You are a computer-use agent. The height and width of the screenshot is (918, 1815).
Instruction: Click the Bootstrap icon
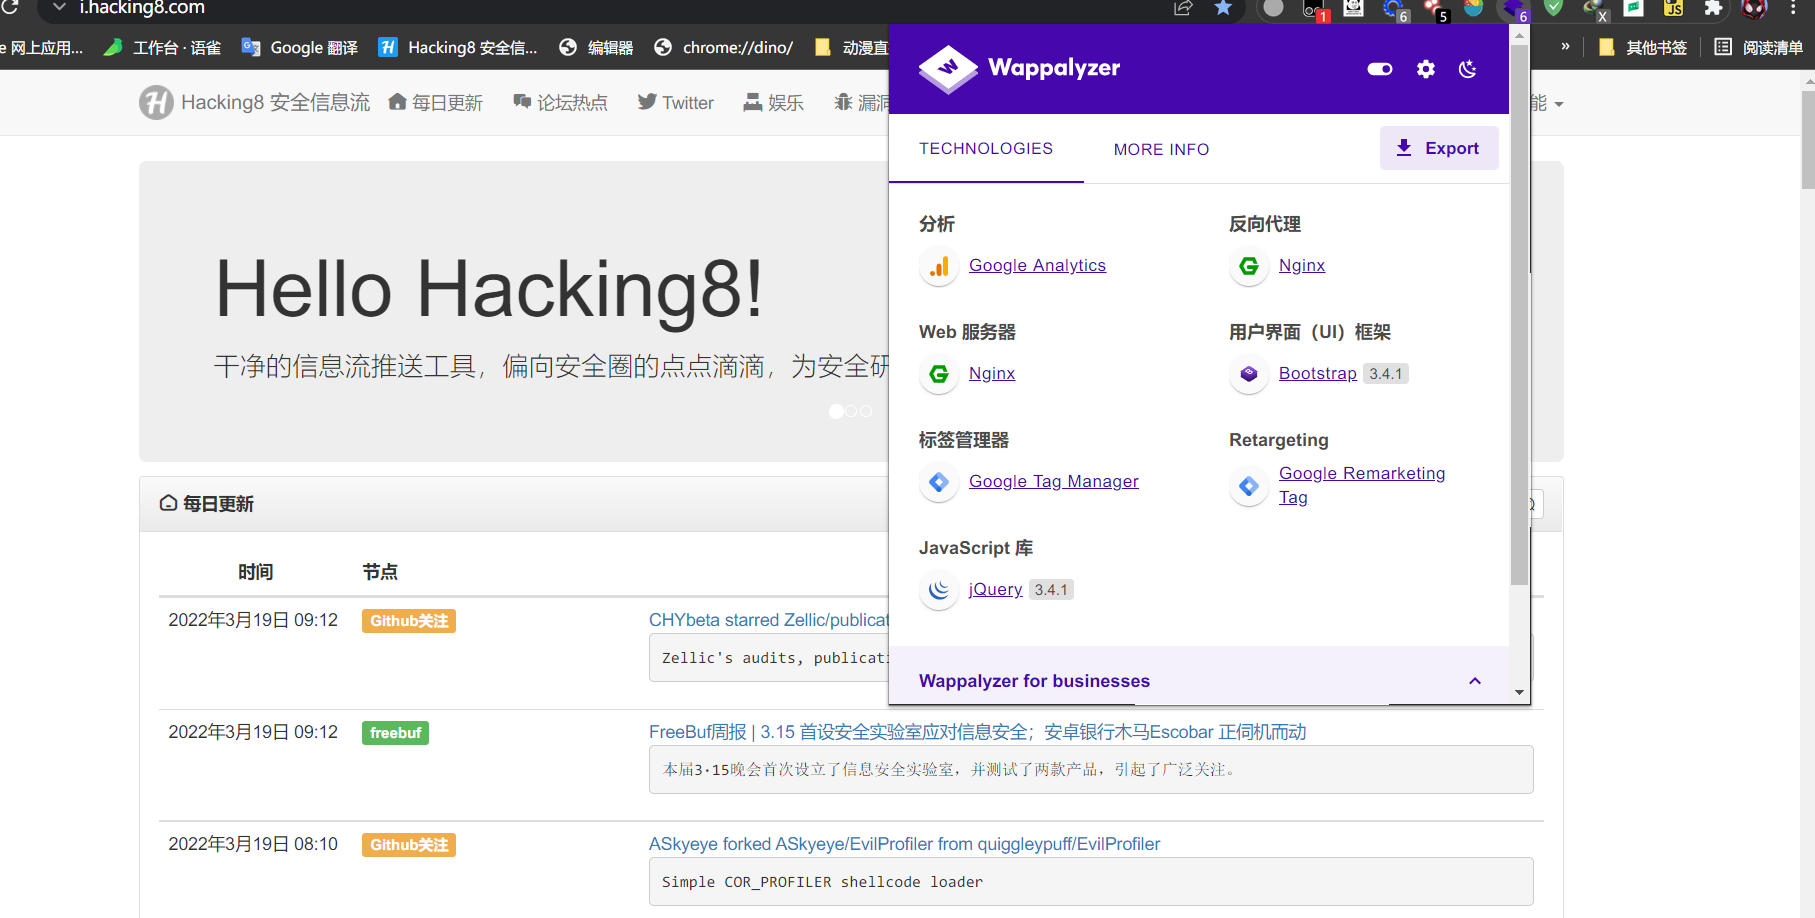coord(1249,374)
